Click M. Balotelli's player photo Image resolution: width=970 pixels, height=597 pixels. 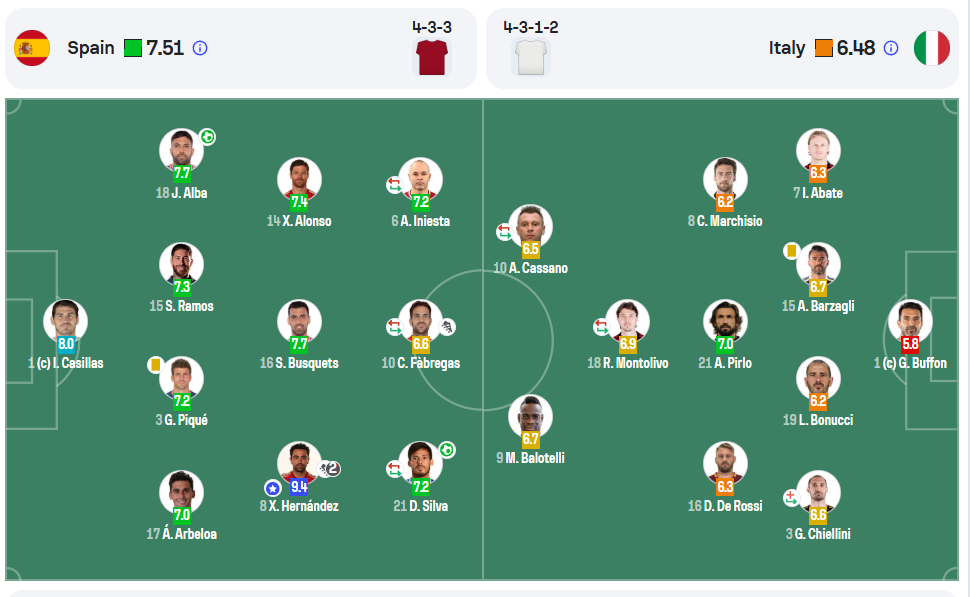pos(530,414)
